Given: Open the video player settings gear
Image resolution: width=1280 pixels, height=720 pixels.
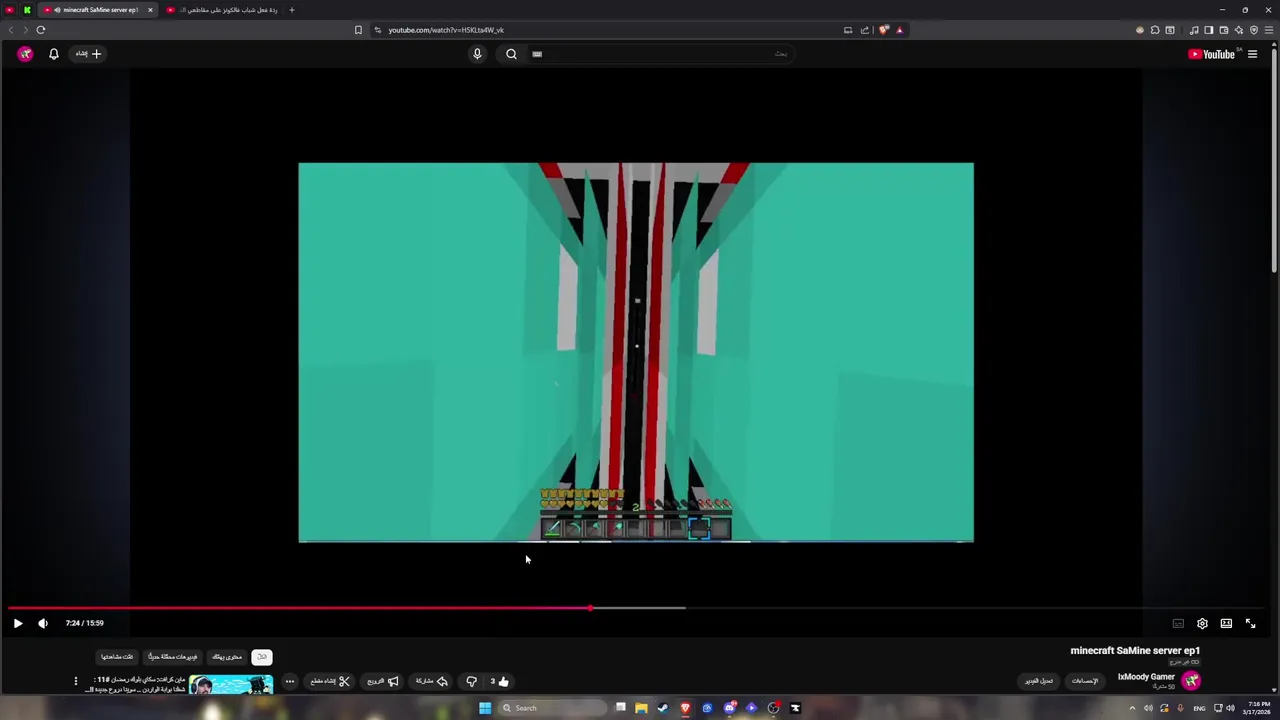Looking at the screenshot, I should pyautogui.click(x=1202, y=623).
